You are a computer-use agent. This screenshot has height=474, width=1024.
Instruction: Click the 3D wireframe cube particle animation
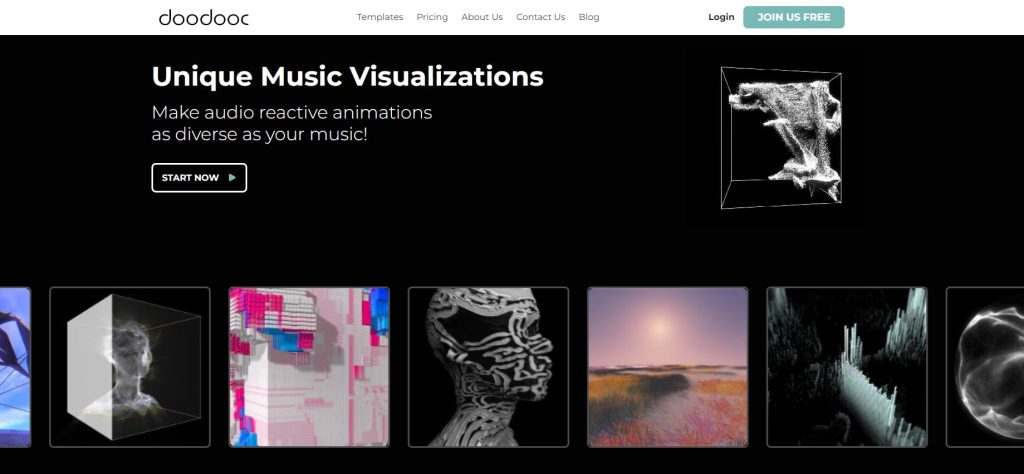point(781,137)
